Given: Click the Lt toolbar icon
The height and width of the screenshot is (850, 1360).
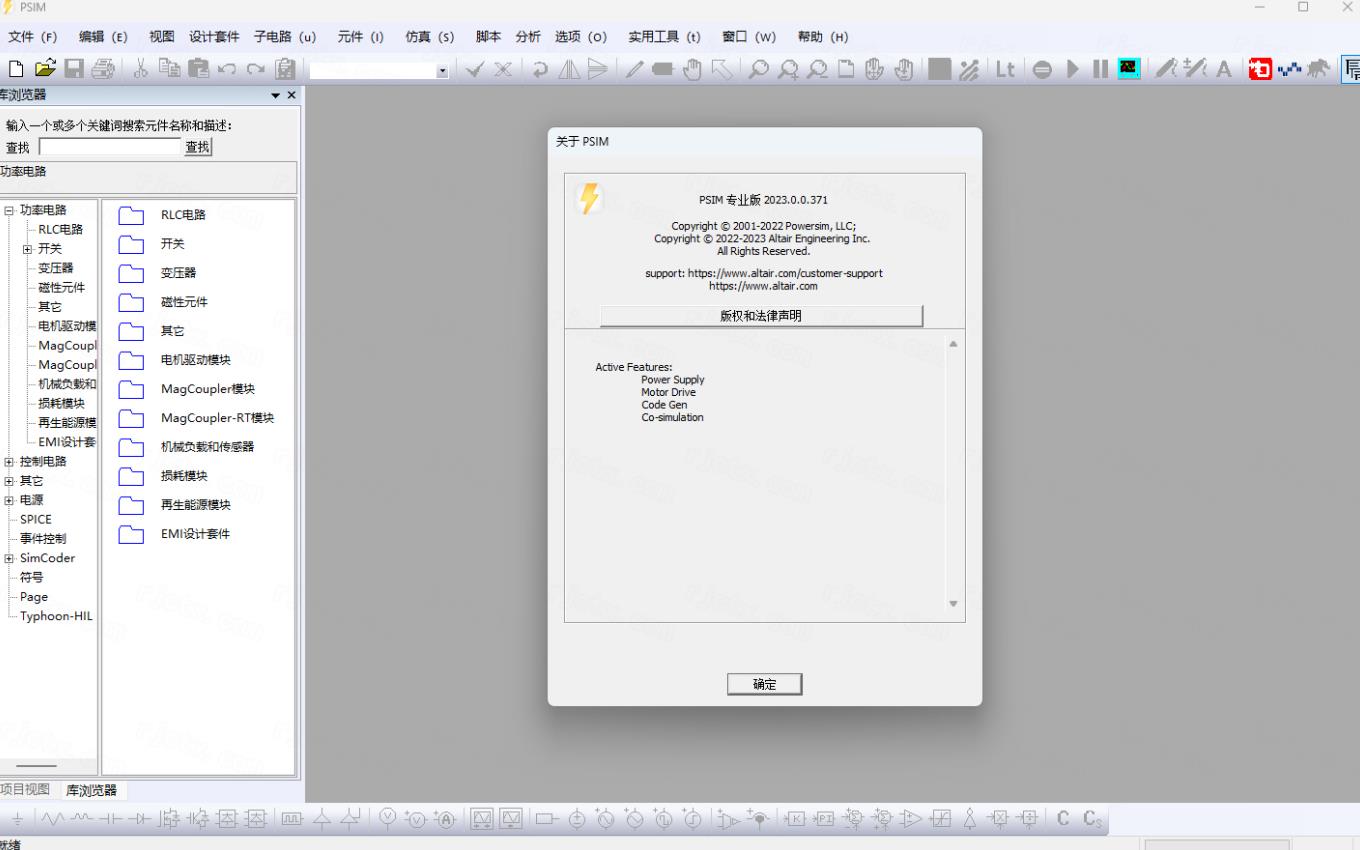Looking at the screenshot, I should coord(1005,69).
